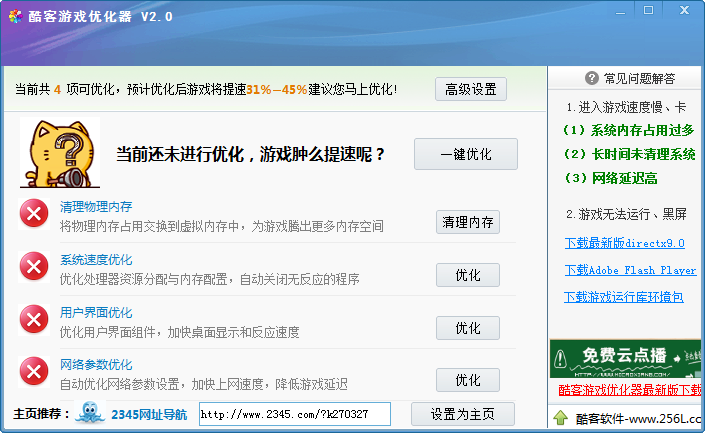Click red X icon beside 清理物理内存
The image size is (705, 433).
pos(34,214)
